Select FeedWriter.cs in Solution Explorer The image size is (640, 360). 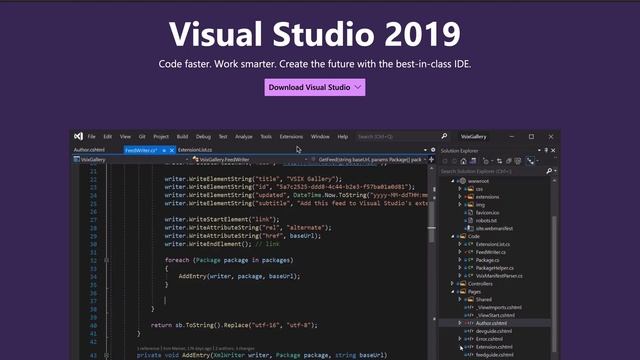(x=491, y=252)
